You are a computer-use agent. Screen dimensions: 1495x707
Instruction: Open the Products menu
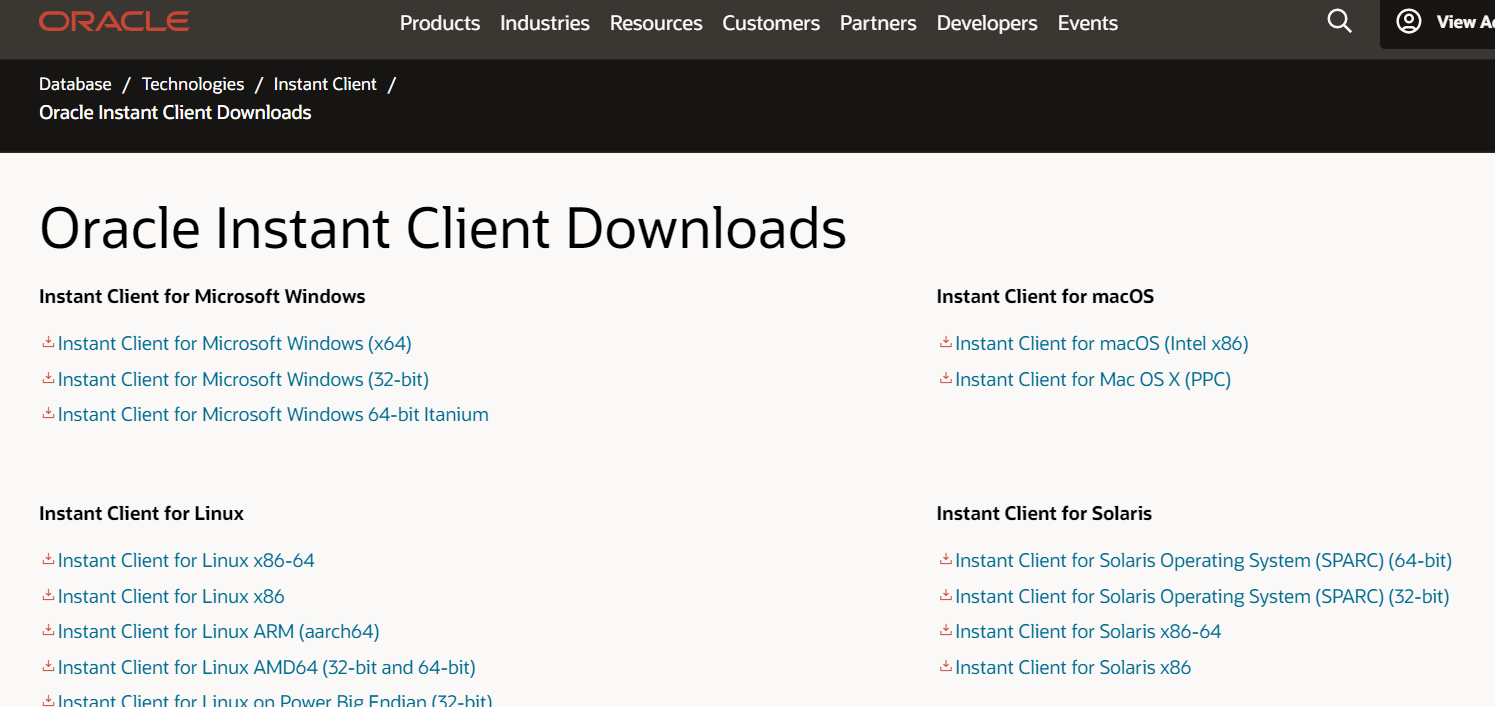440,23
